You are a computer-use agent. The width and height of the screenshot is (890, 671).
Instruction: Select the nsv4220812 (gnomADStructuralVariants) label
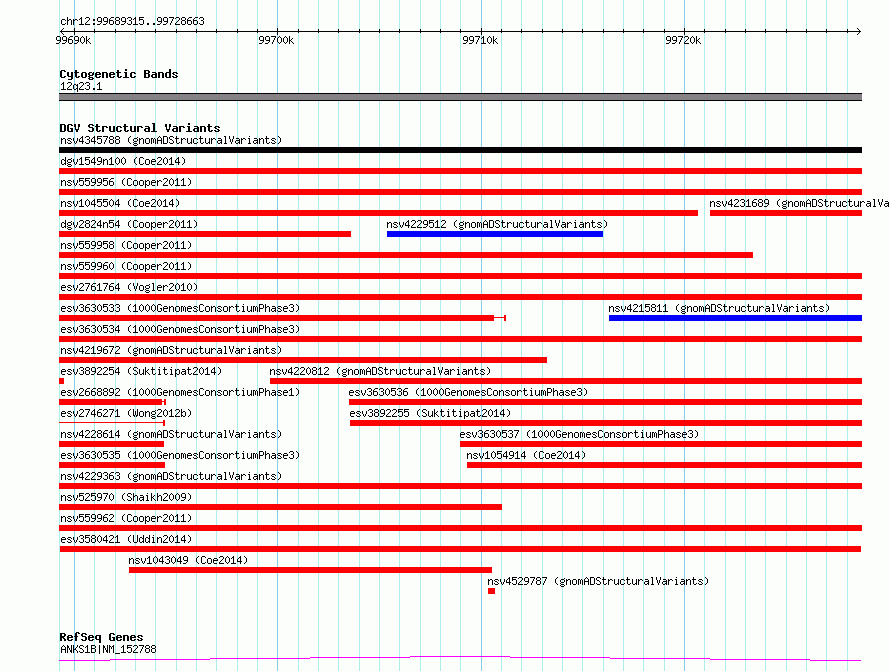(380, 371)
